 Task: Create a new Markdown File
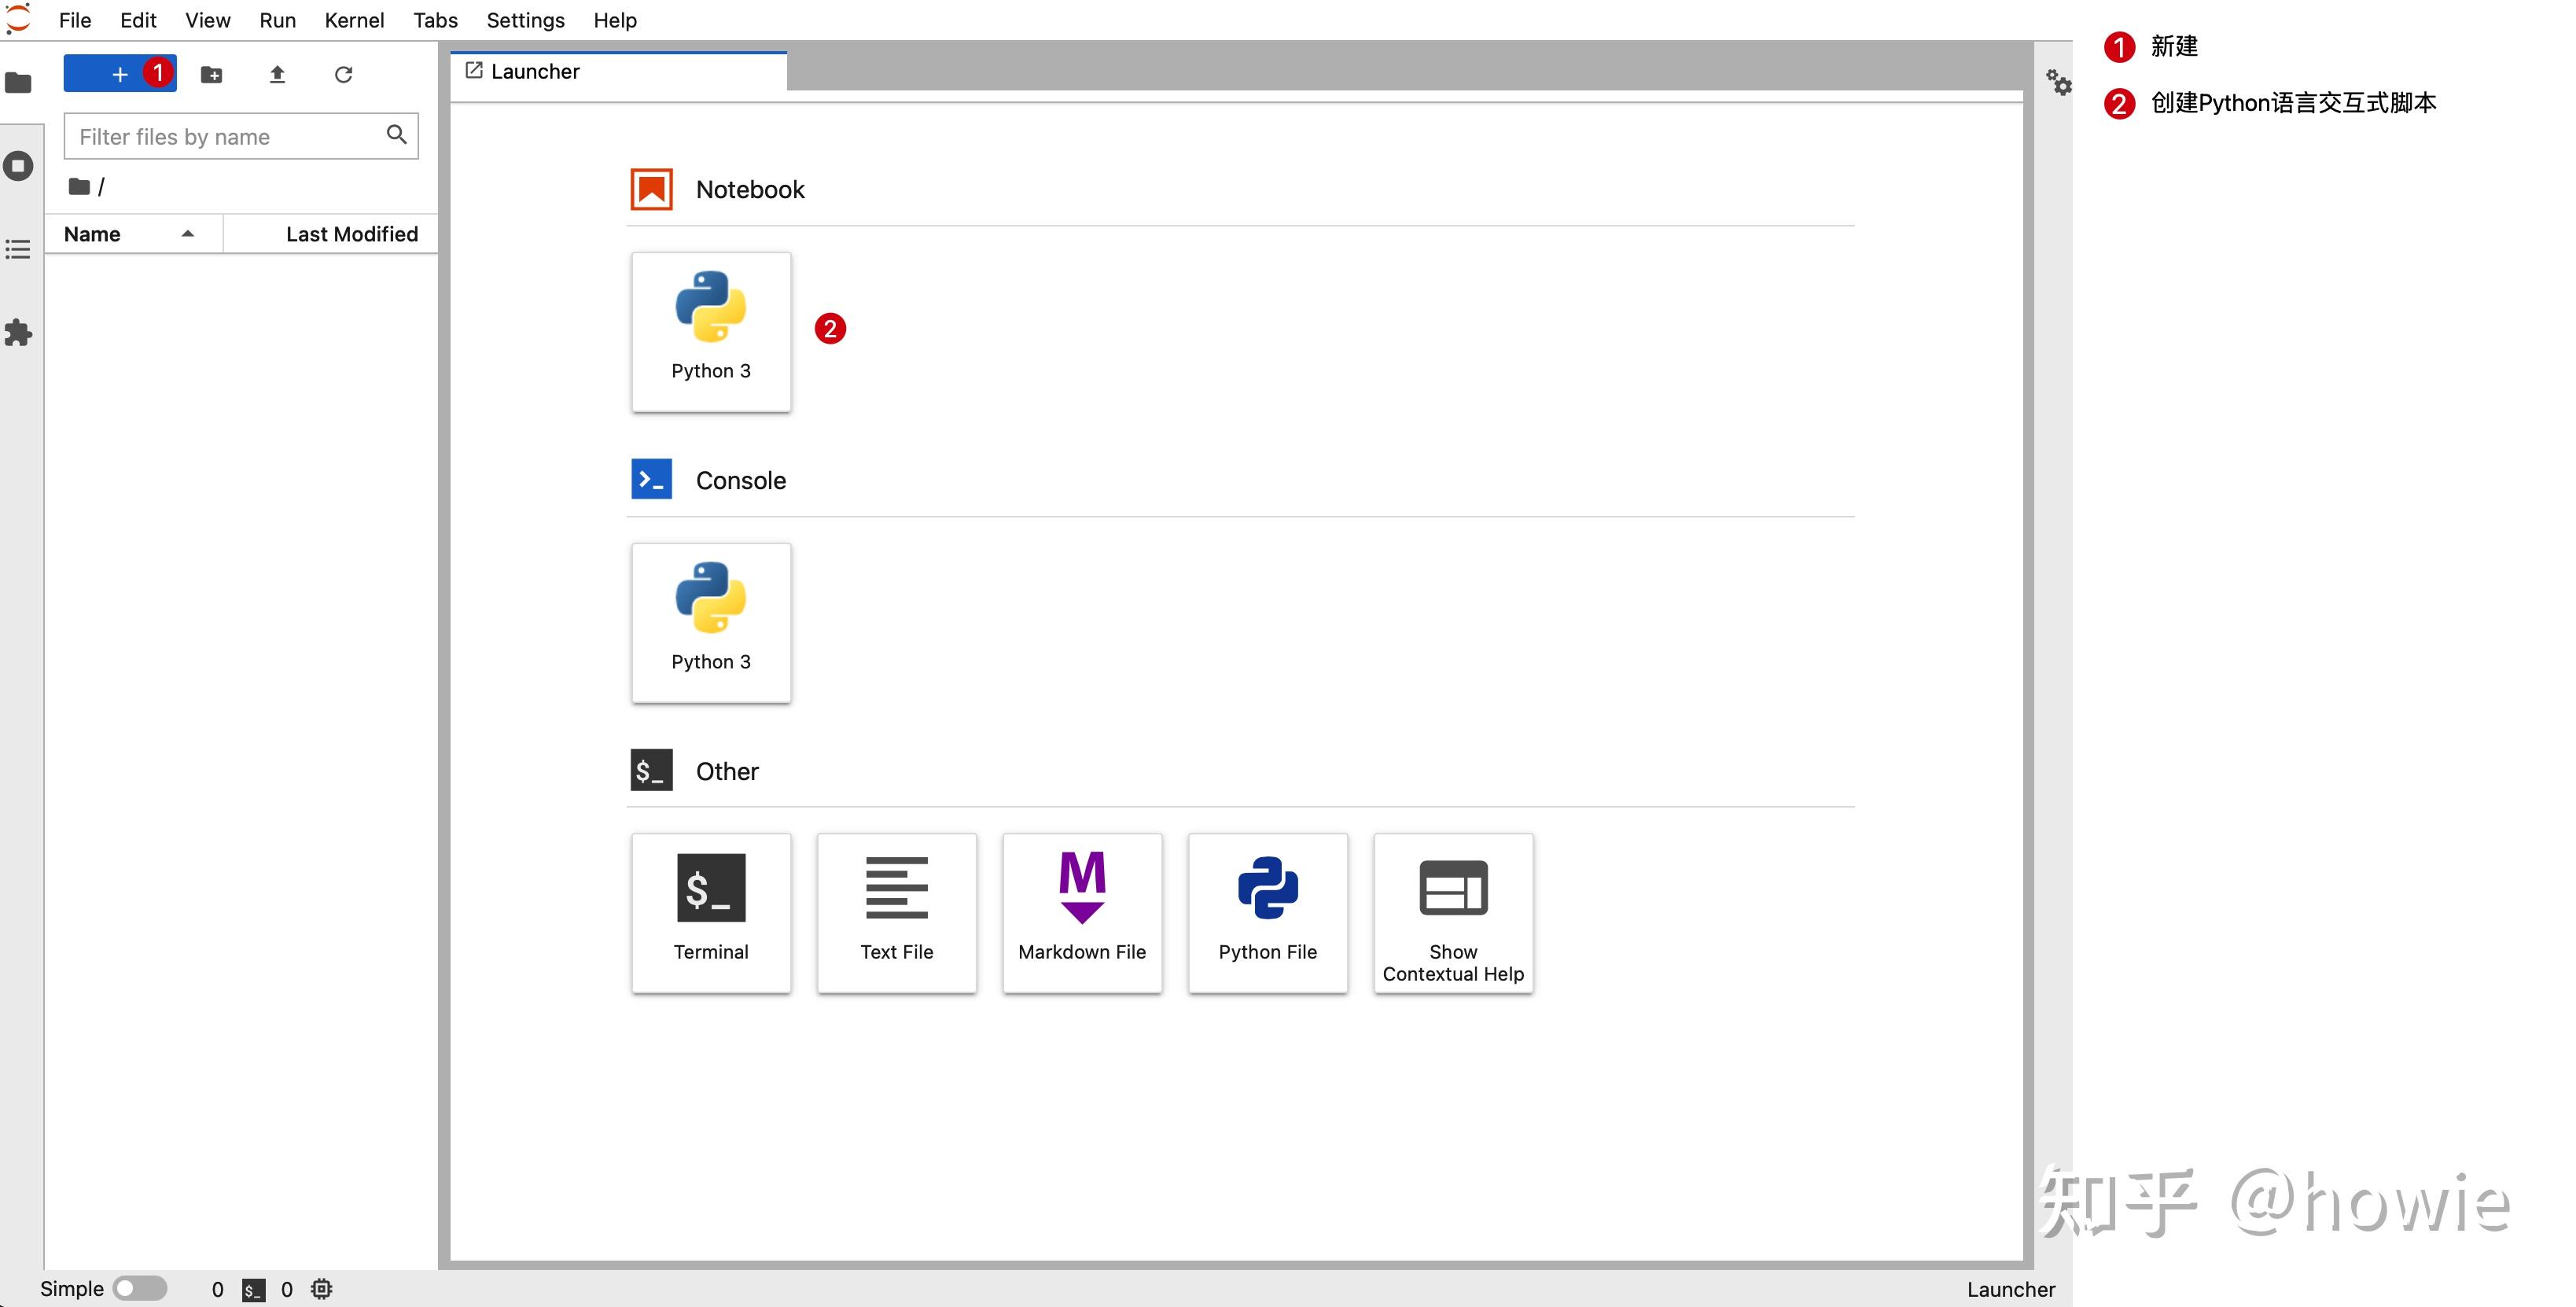click(x=1081, y=912)
